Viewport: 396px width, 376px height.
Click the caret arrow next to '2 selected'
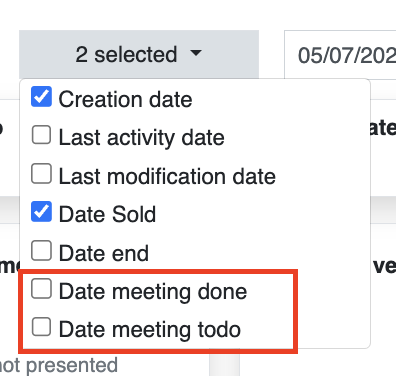click(196, 53)
